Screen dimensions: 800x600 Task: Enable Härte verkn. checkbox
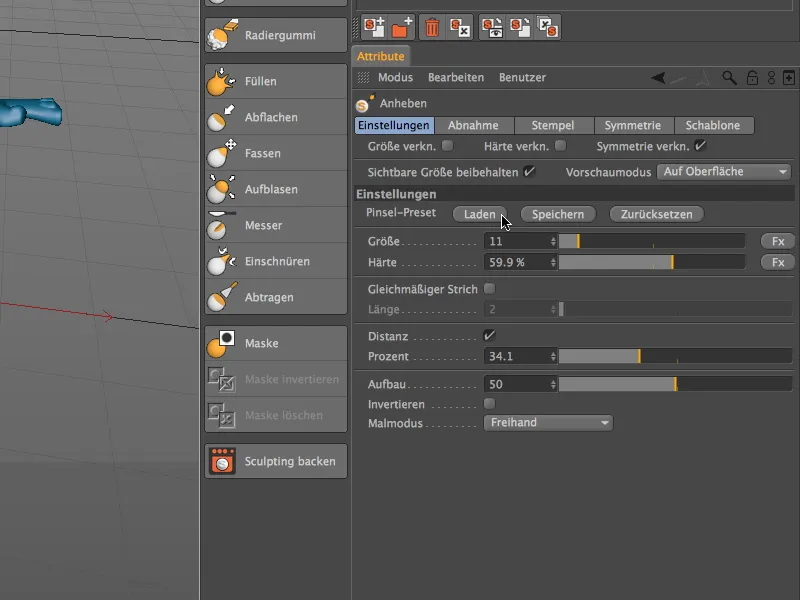coord(560,146)
